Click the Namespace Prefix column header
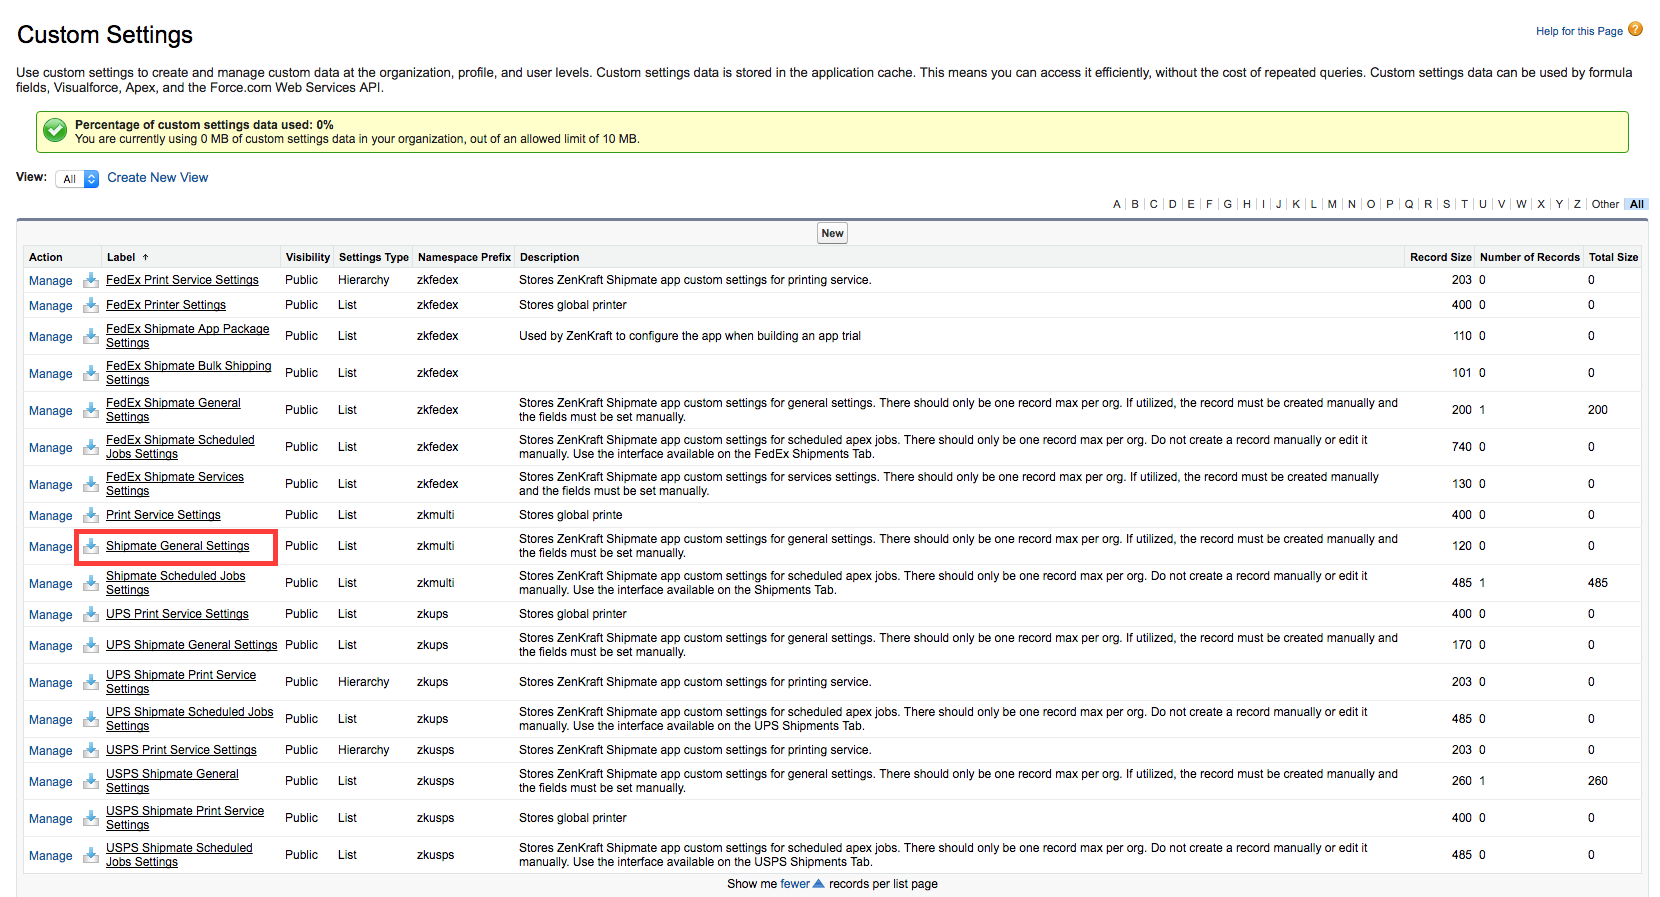This screenshot has width=1660, height=897. click(x=464, y=257)
